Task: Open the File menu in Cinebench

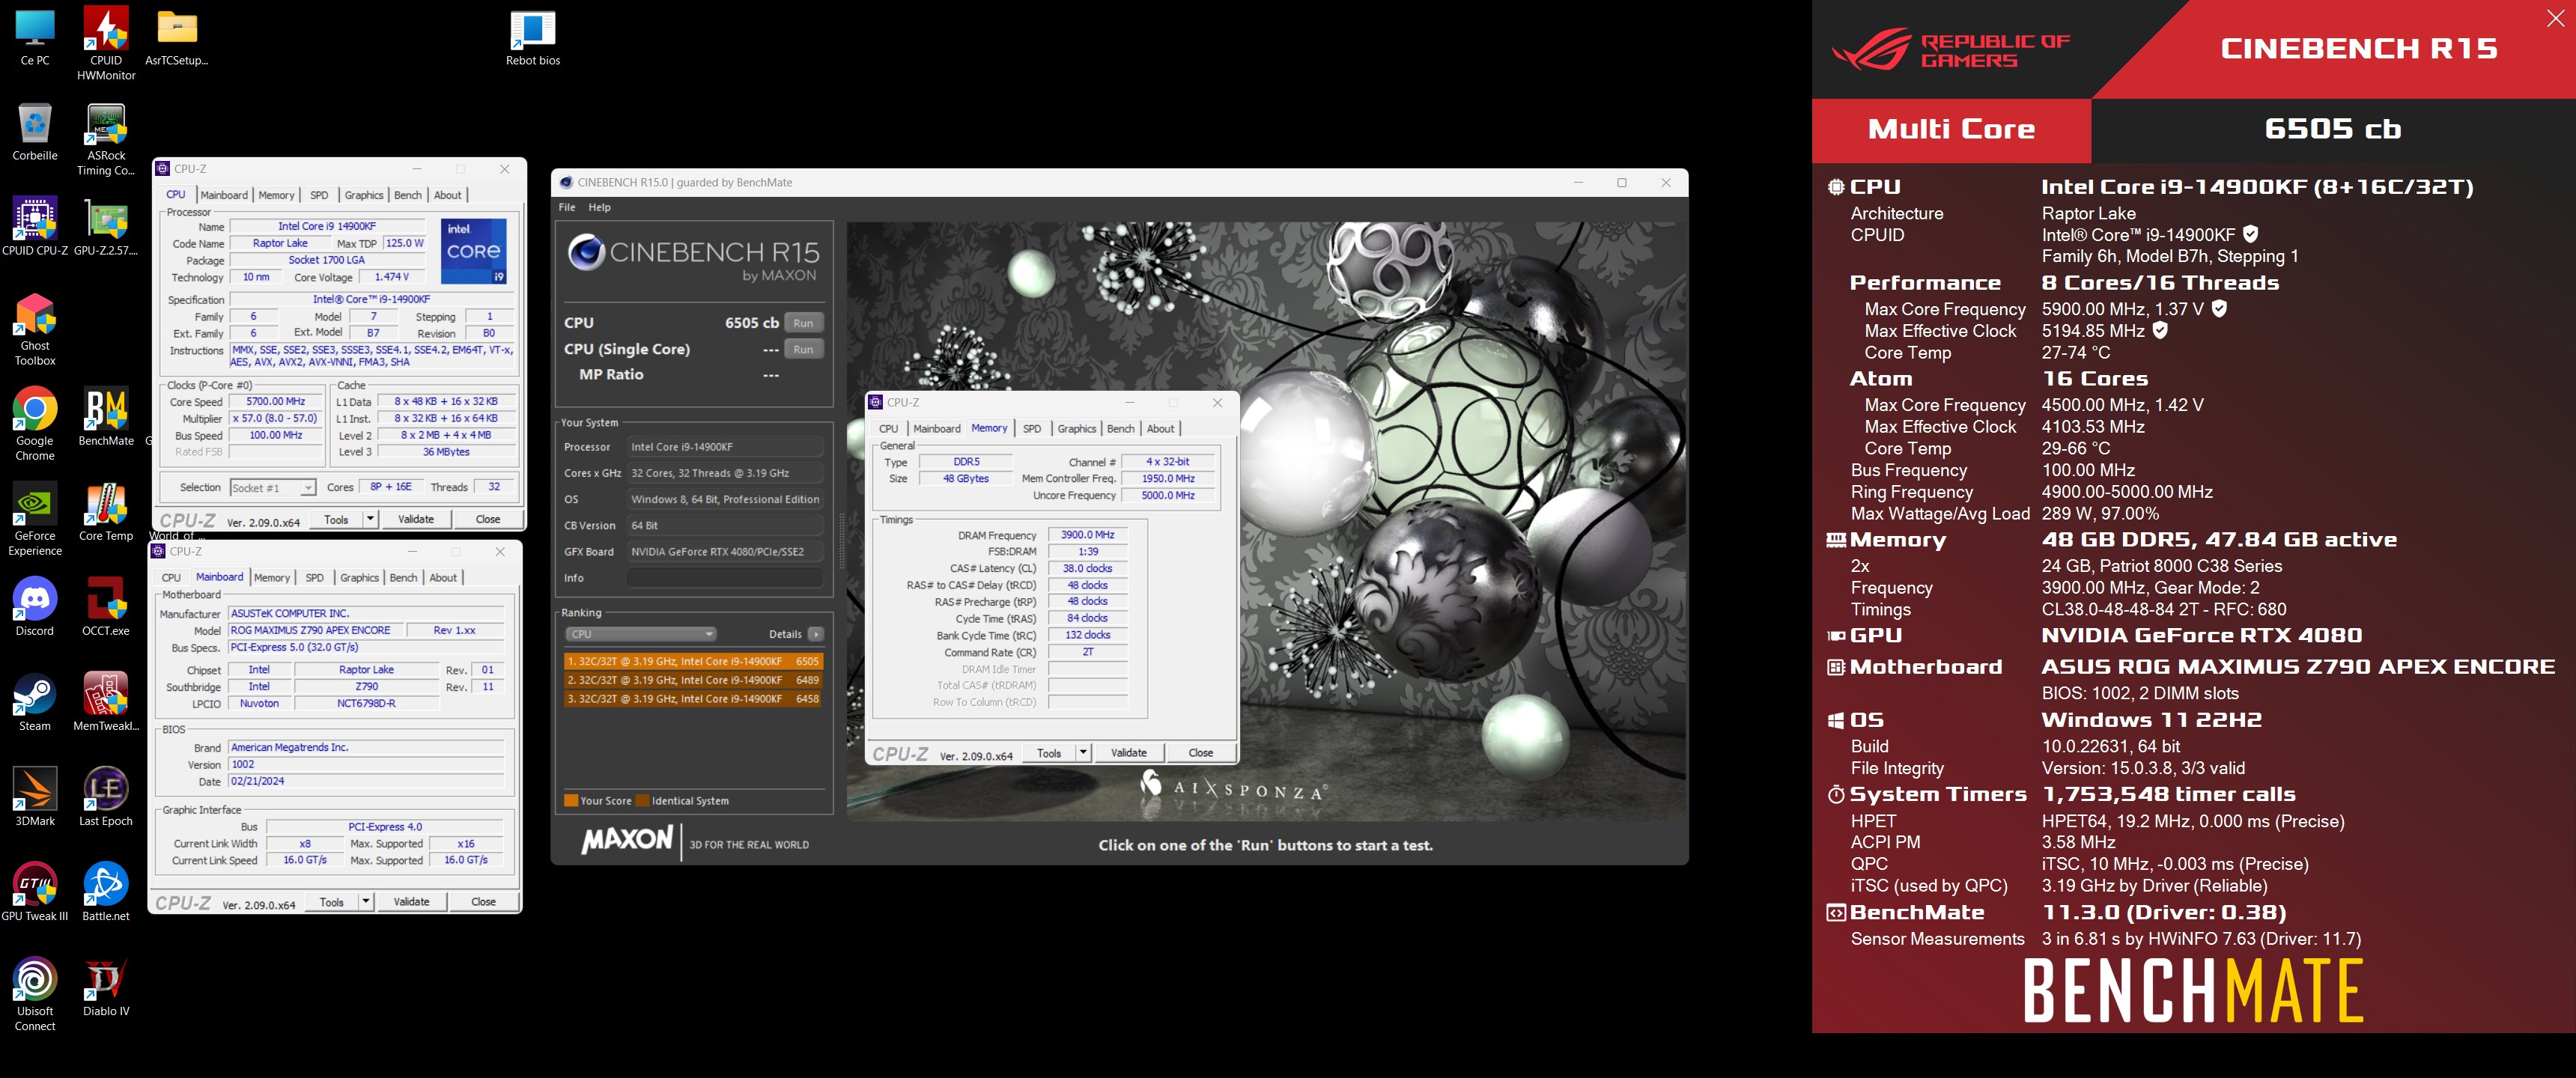Action: tap(567, 207)
